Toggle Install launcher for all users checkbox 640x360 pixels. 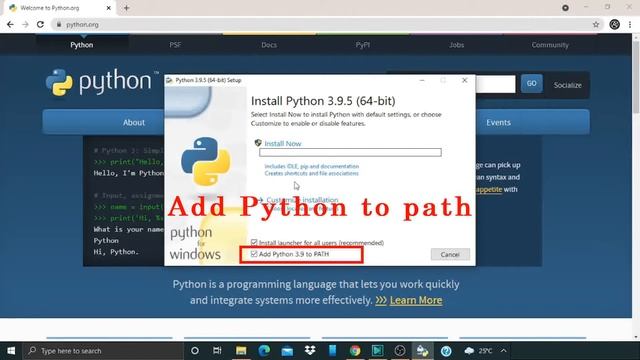click(254, 242)
